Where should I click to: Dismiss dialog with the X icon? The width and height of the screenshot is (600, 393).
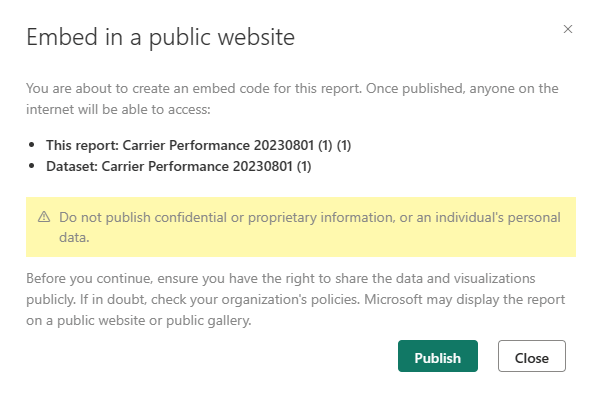click(568, 29)
